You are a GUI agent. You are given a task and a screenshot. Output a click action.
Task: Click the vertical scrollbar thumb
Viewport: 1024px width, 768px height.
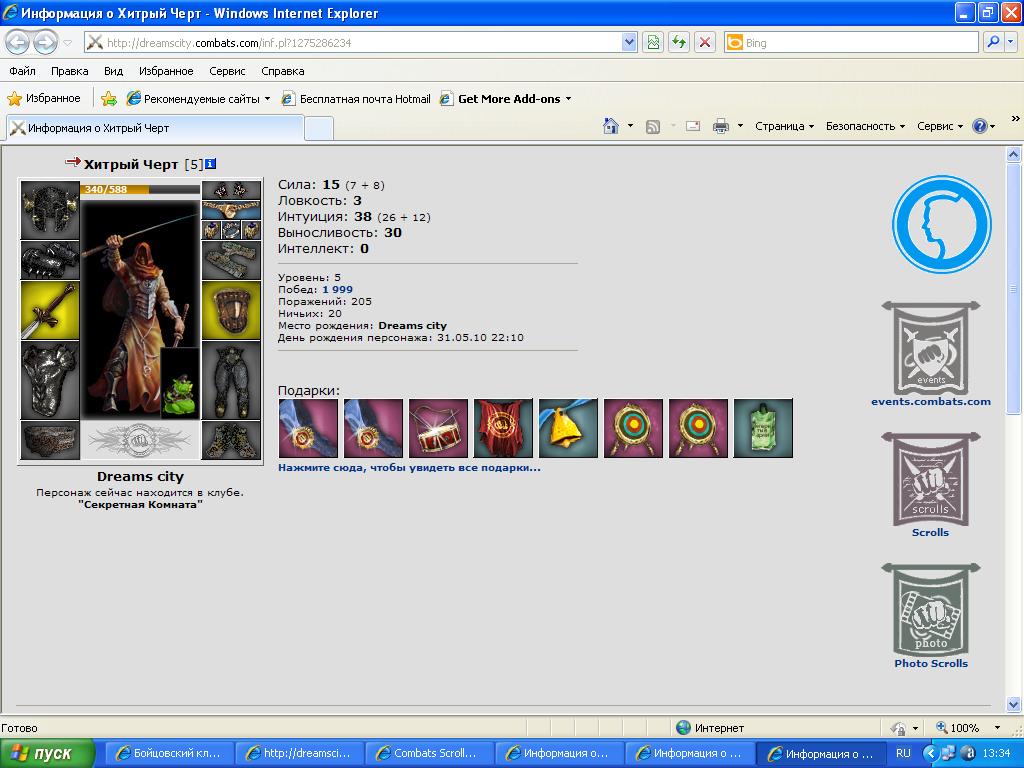click(x=1013, y=289)
